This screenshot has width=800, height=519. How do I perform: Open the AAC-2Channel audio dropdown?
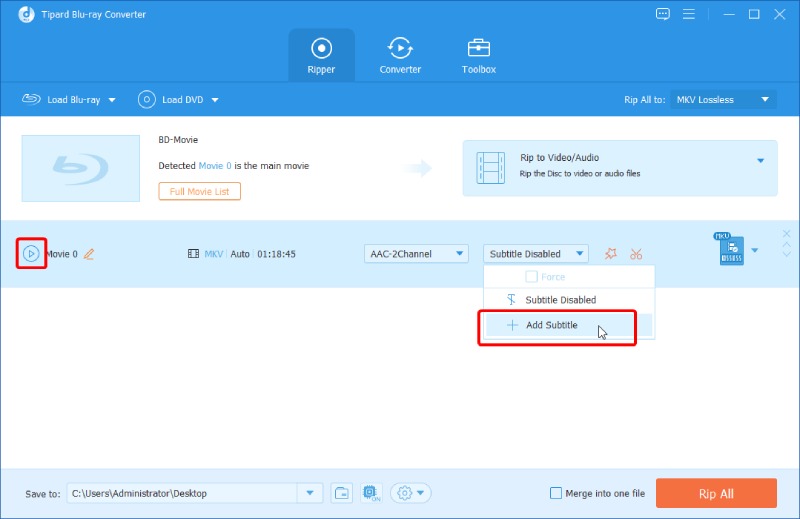coord(416,254)
